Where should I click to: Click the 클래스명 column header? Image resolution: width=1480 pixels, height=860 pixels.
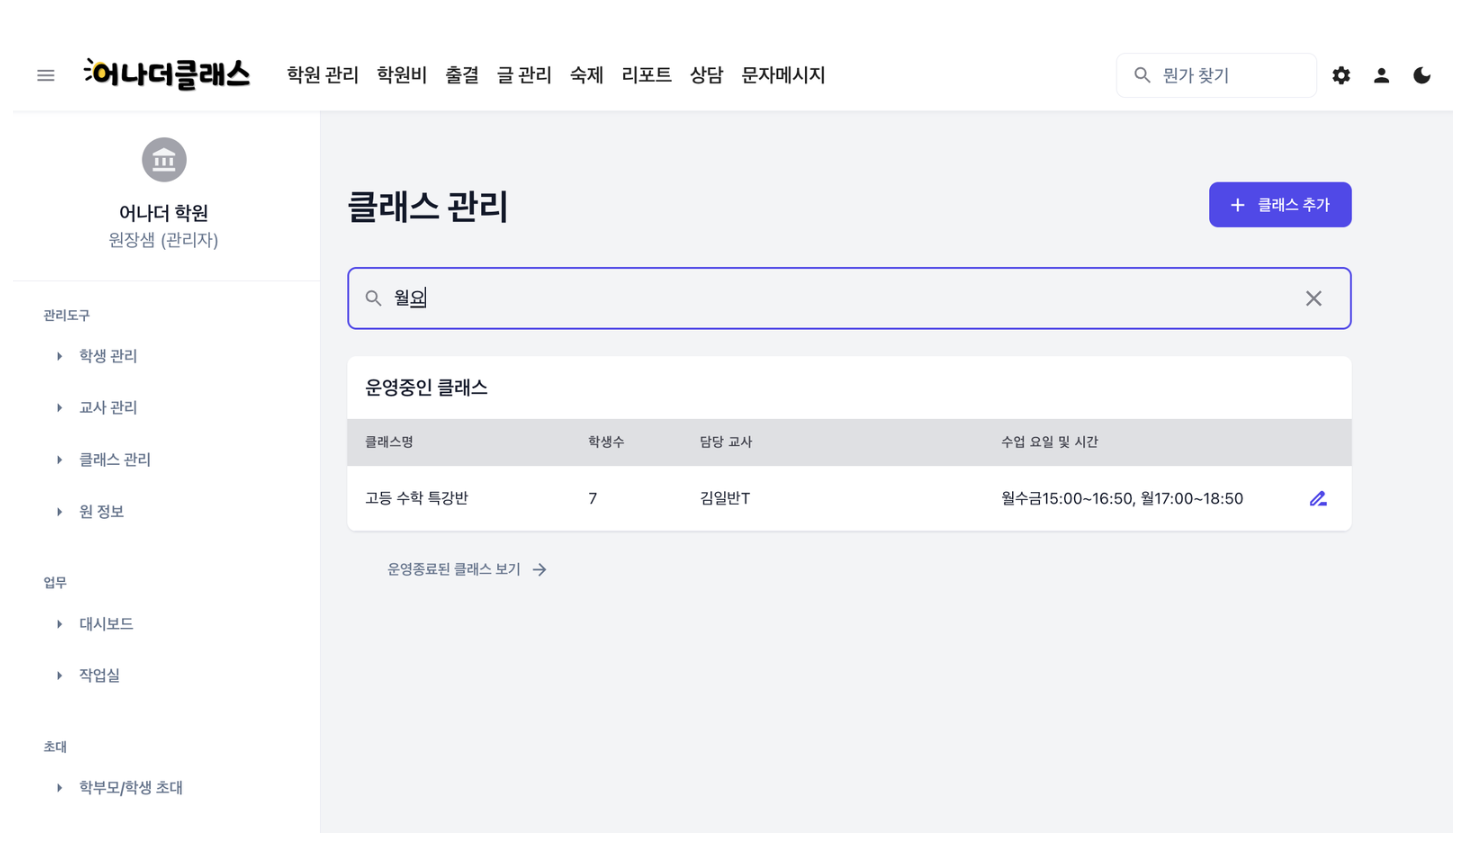[x=389, y=442]
